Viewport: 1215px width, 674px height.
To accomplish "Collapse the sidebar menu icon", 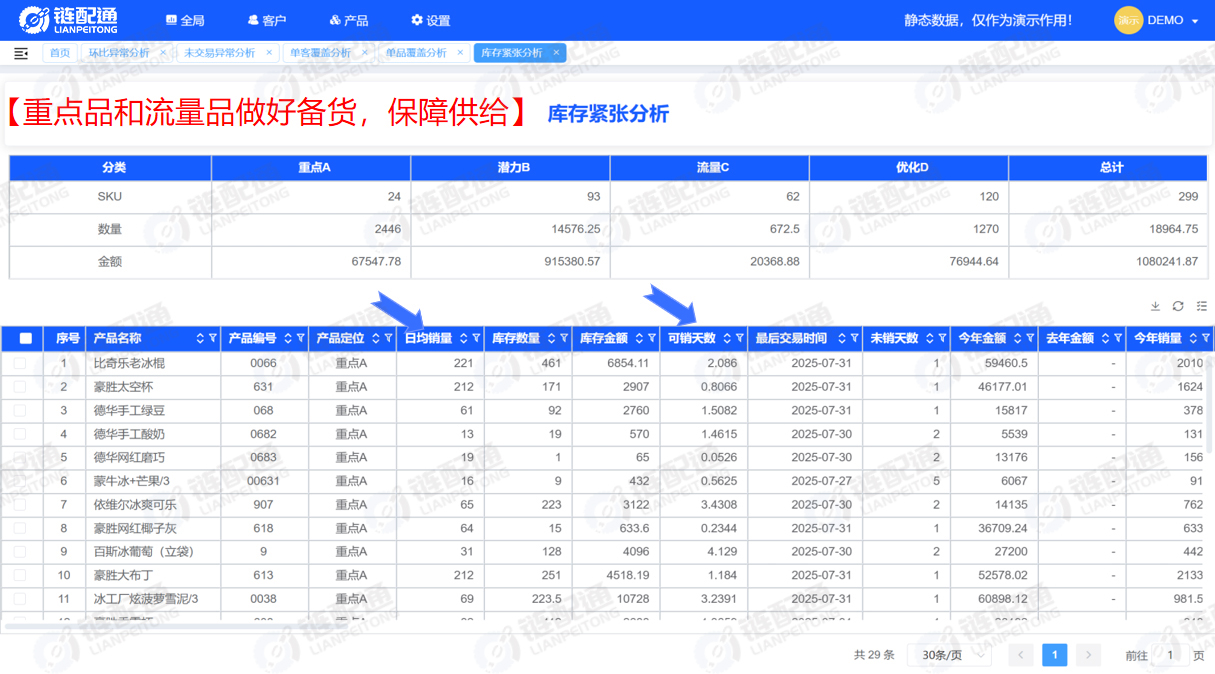I will (21, 53).
